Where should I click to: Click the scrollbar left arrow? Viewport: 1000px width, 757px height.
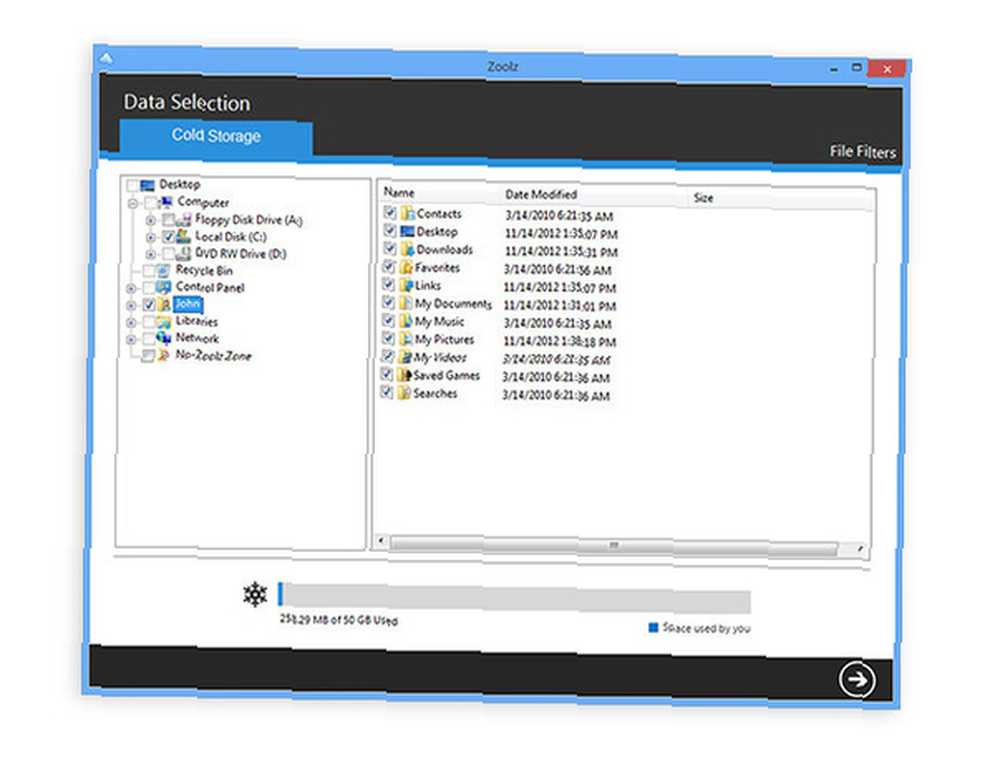coord(381,541)
